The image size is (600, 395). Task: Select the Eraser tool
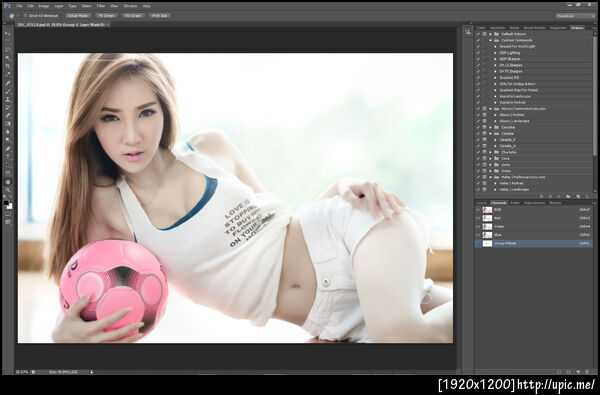point(8,116)
